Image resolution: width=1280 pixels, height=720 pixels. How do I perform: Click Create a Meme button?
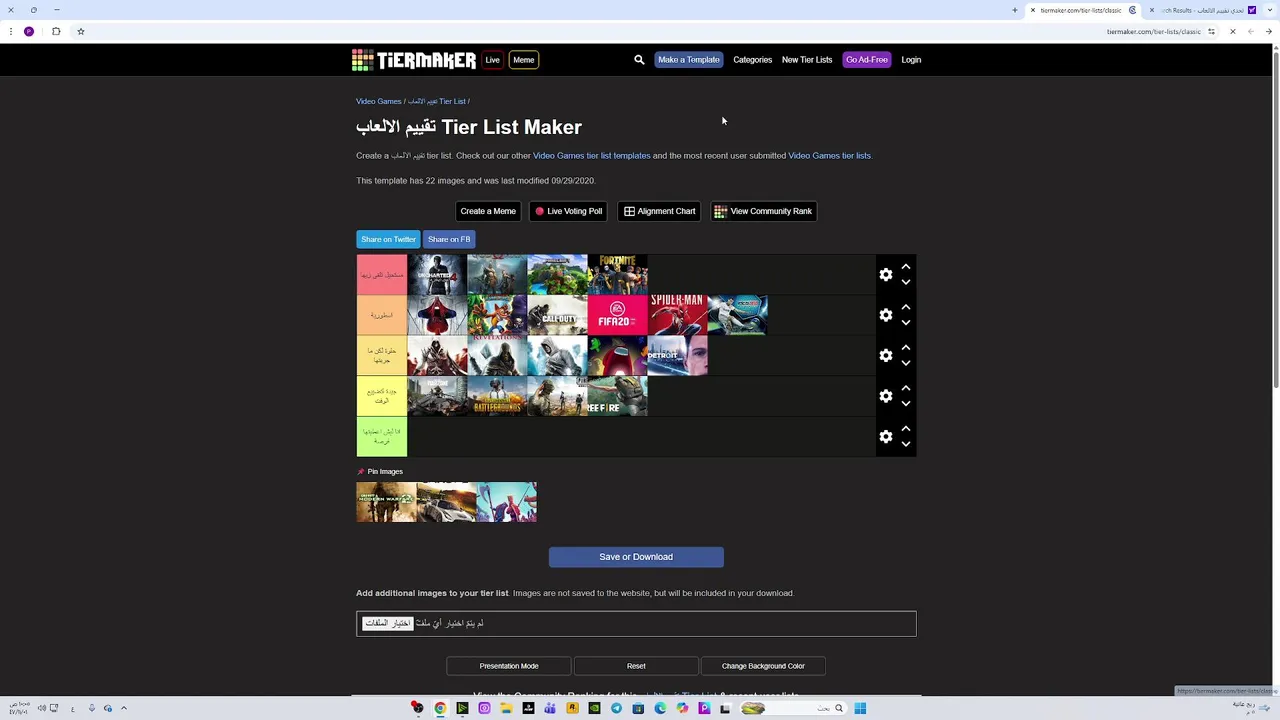(x=488, y=211)
